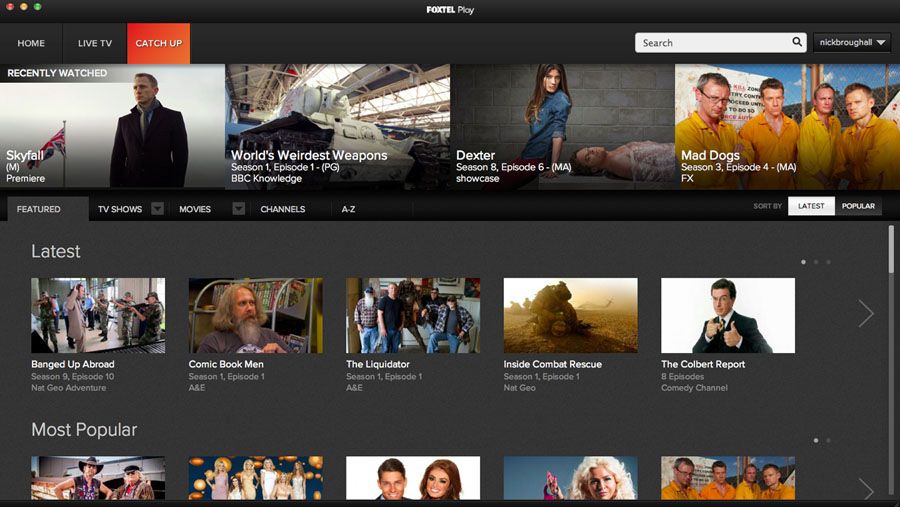
Task: Click 'Nat Geo Adventure' channel text
Action: 68,388
